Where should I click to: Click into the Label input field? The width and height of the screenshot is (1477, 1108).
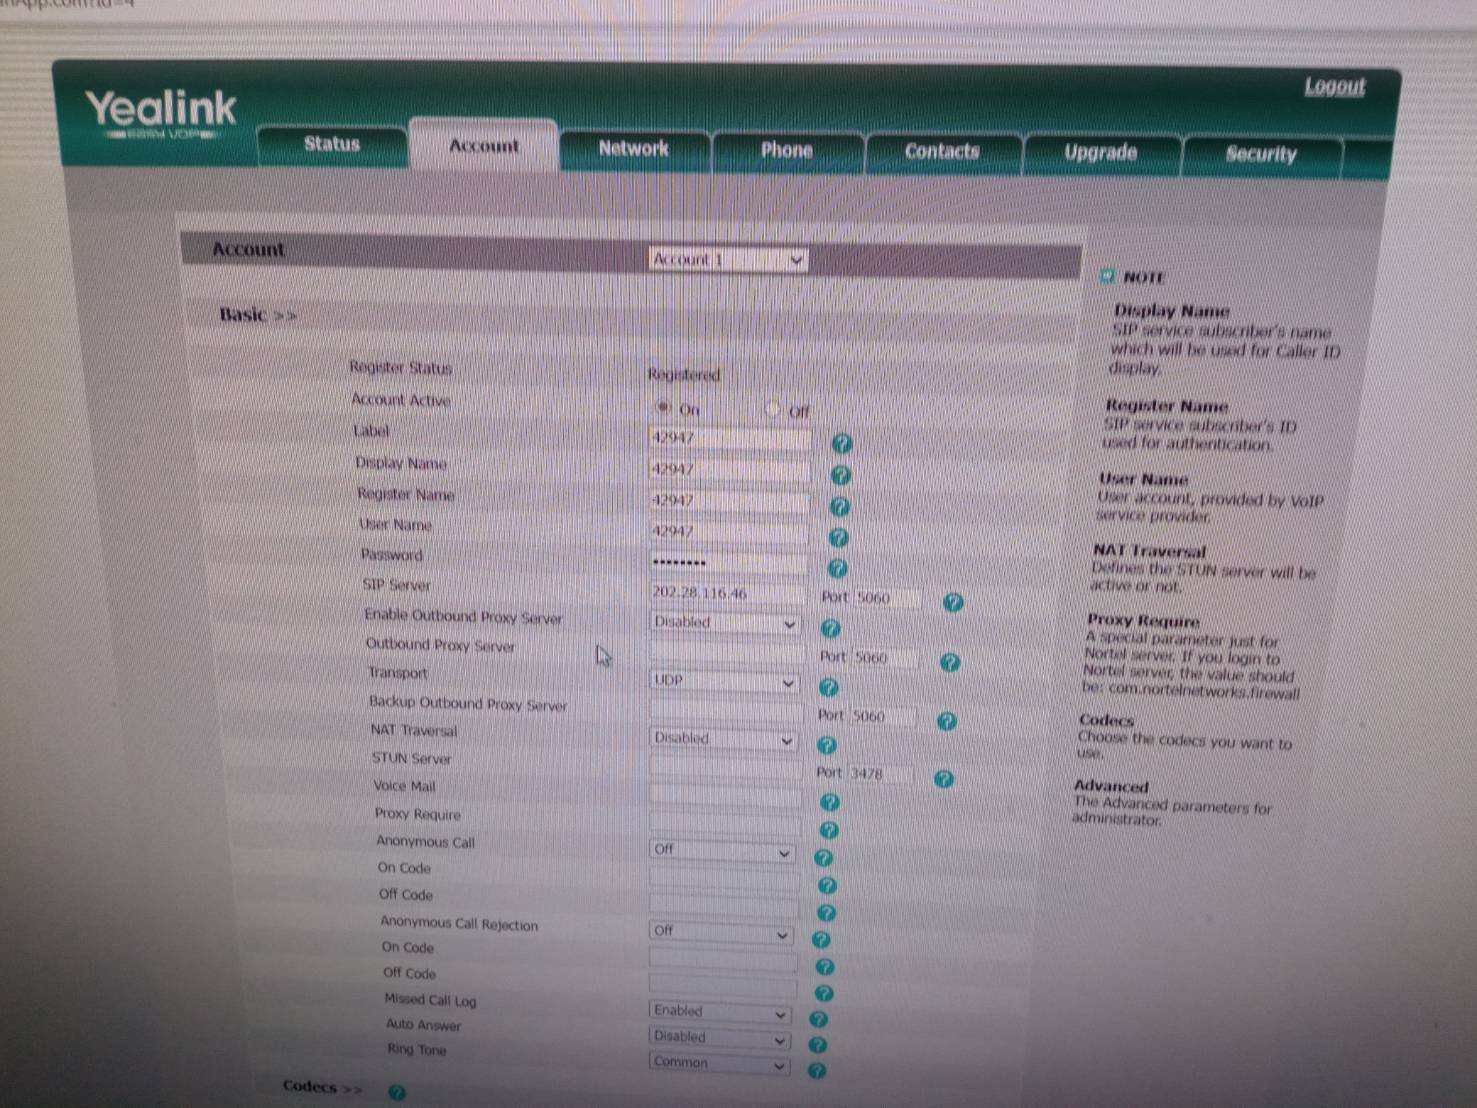(x=730, y=438)
